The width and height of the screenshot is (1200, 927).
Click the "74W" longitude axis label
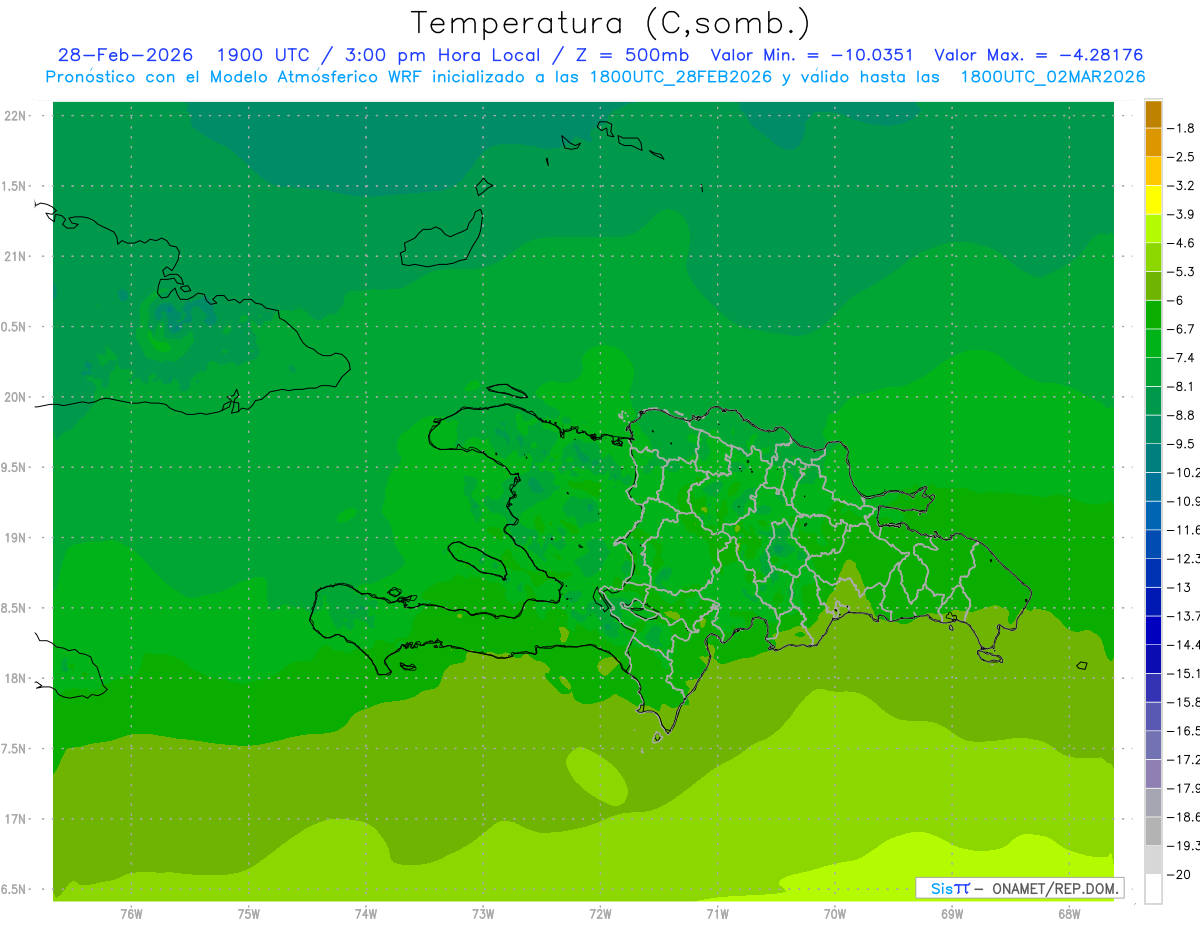366,914
